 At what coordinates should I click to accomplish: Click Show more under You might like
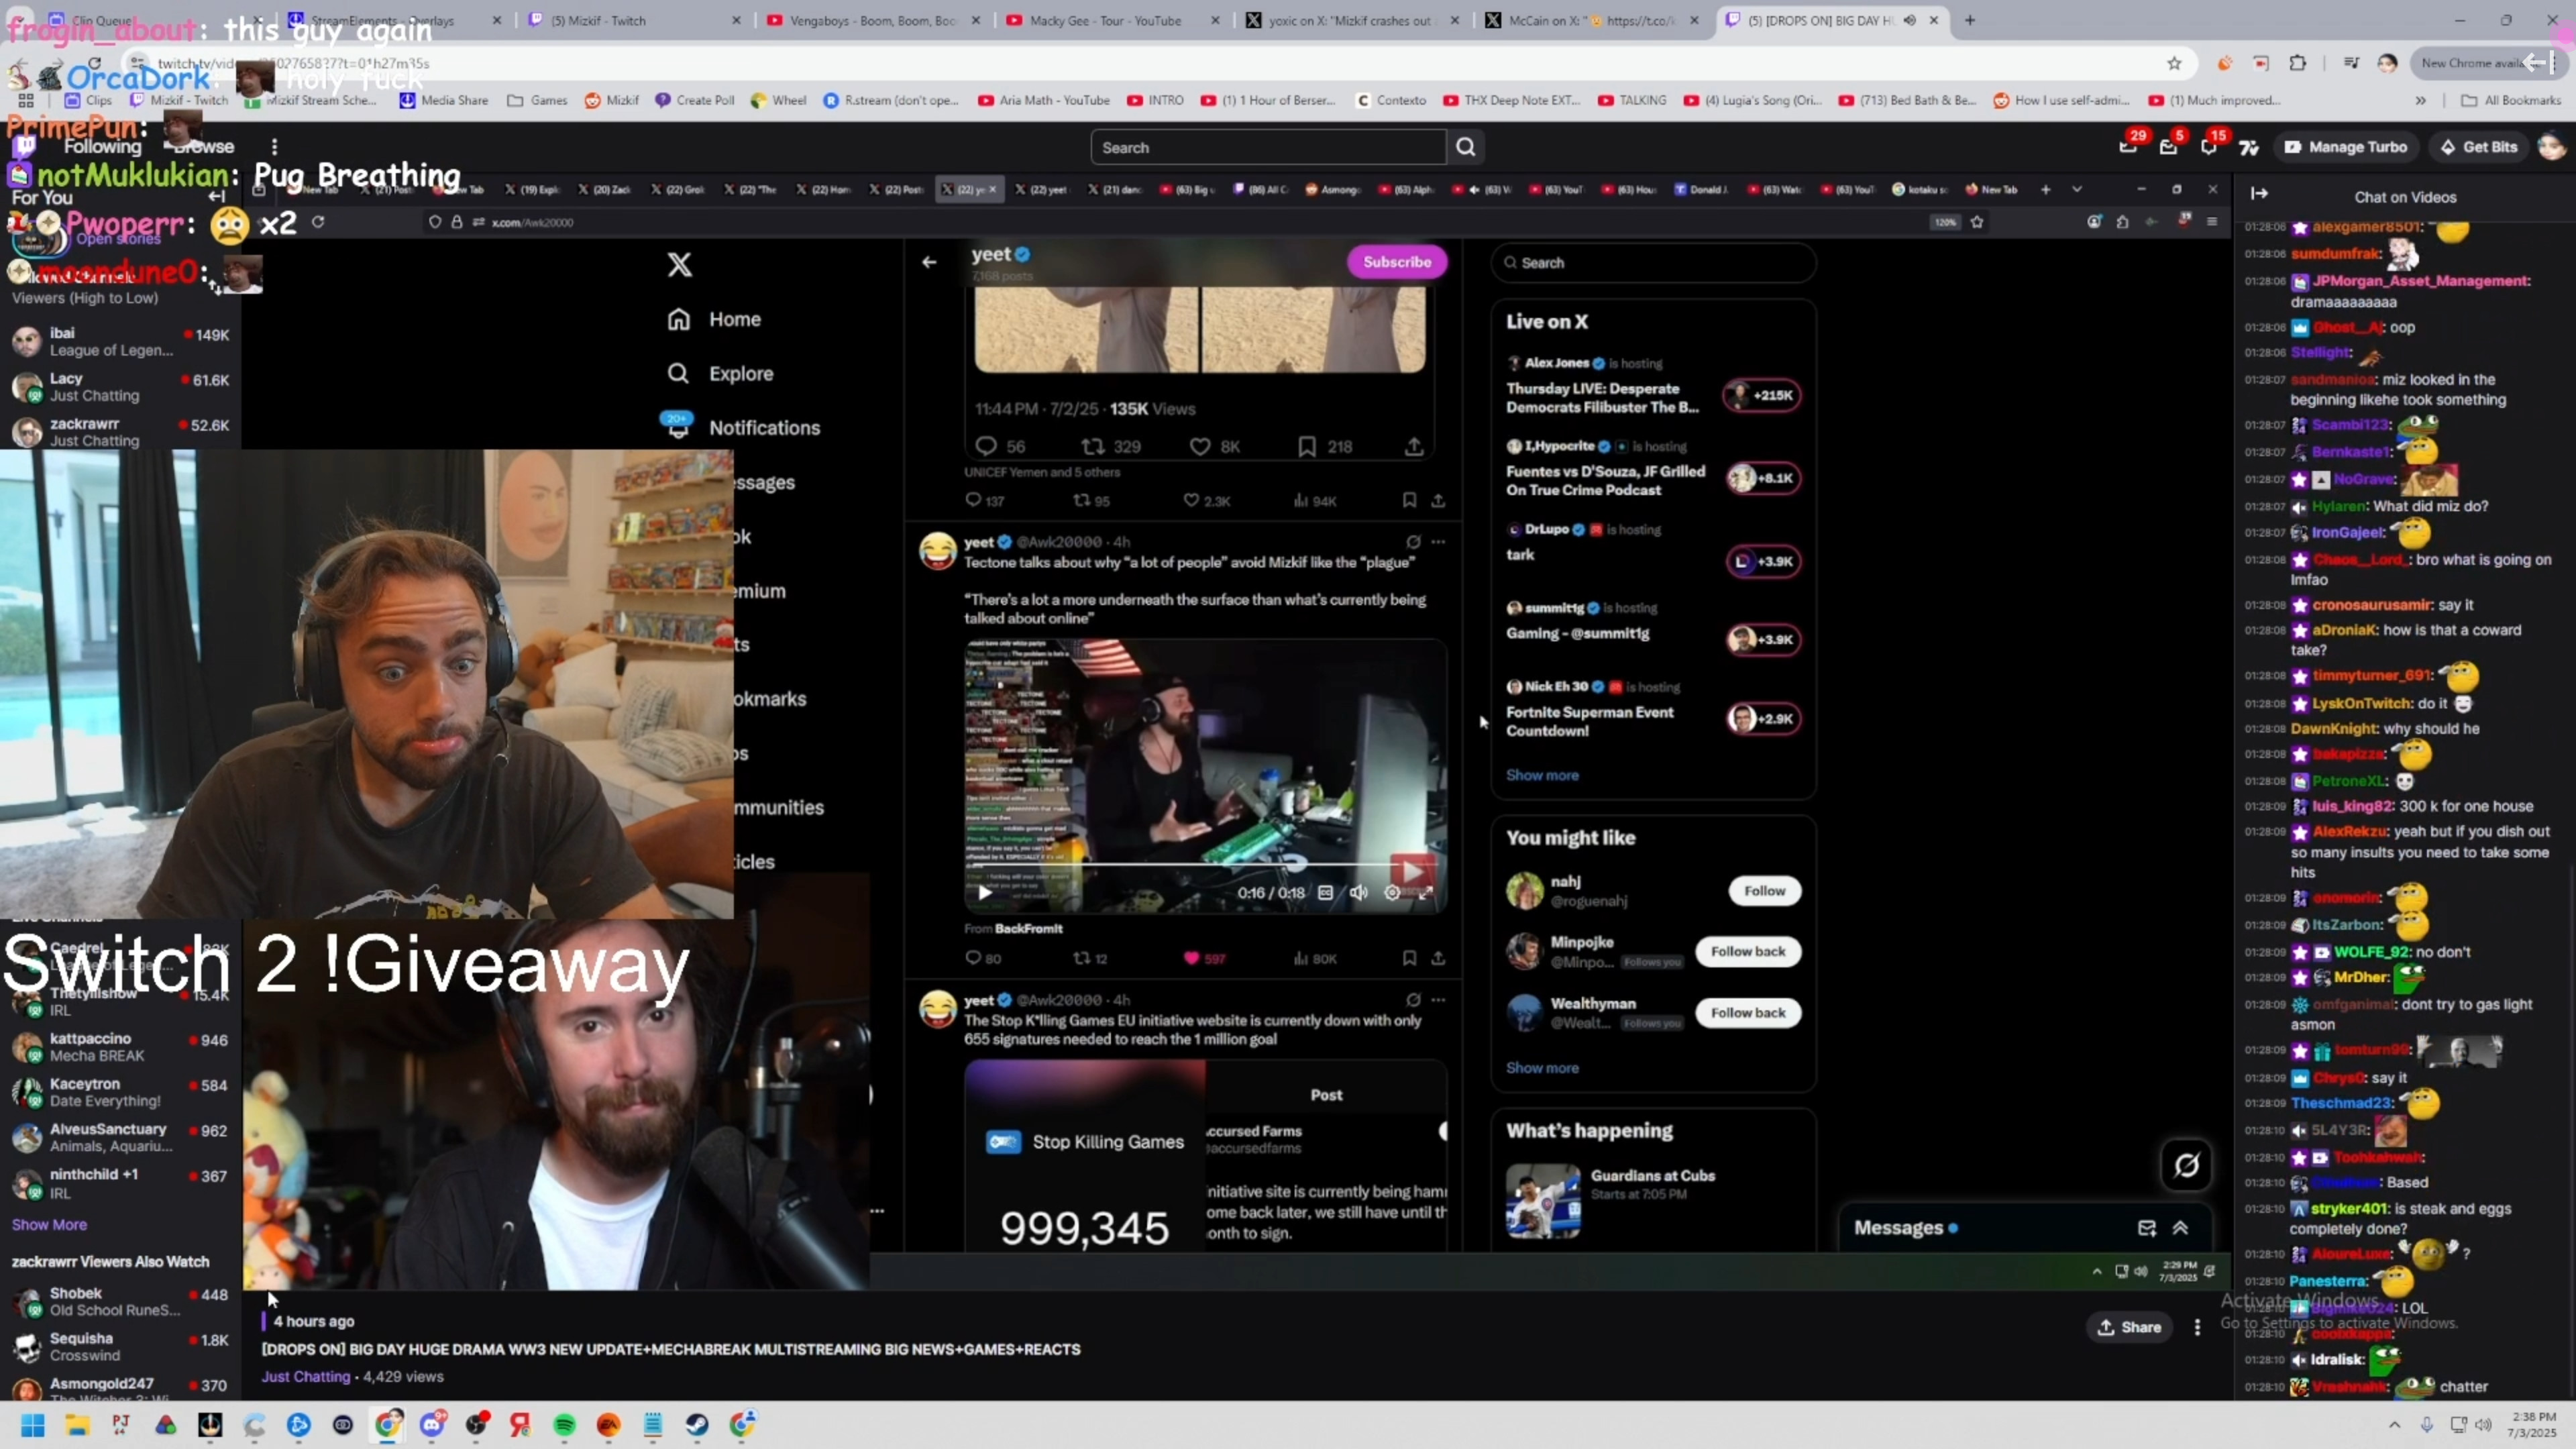1542,1068
